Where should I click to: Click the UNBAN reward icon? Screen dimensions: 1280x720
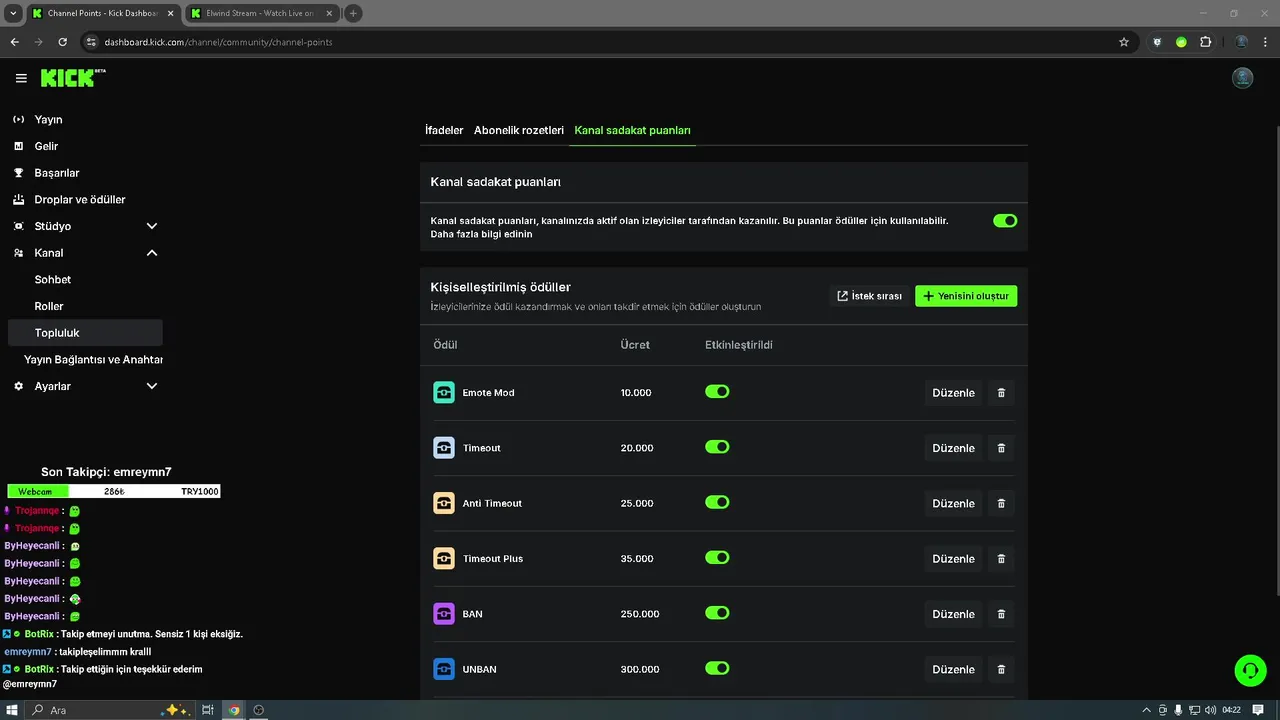pos(444,669)
